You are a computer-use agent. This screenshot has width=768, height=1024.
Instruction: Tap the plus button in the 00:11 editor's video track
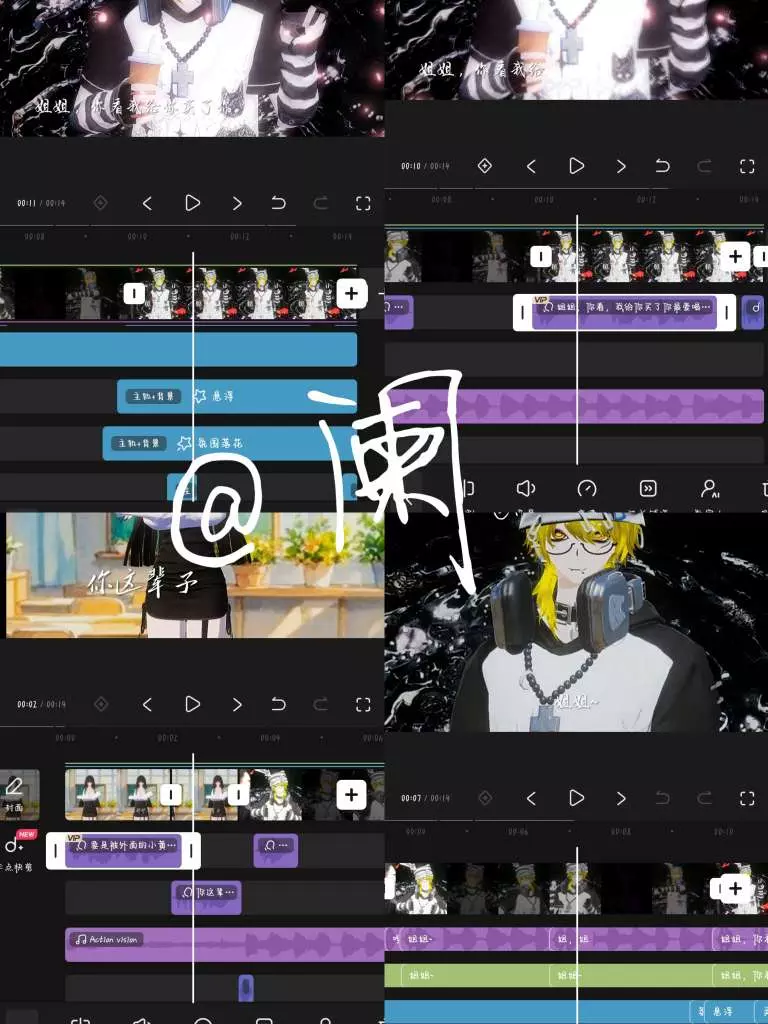point(351,293)
